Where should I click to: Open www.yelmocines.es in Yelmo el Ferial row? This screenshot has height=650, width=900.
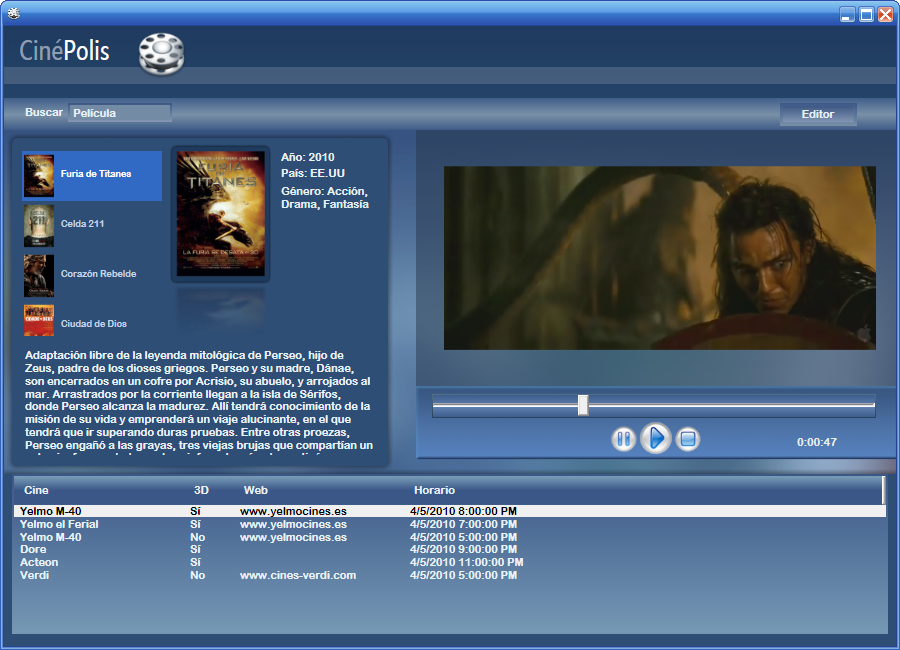tap(293, 524)
